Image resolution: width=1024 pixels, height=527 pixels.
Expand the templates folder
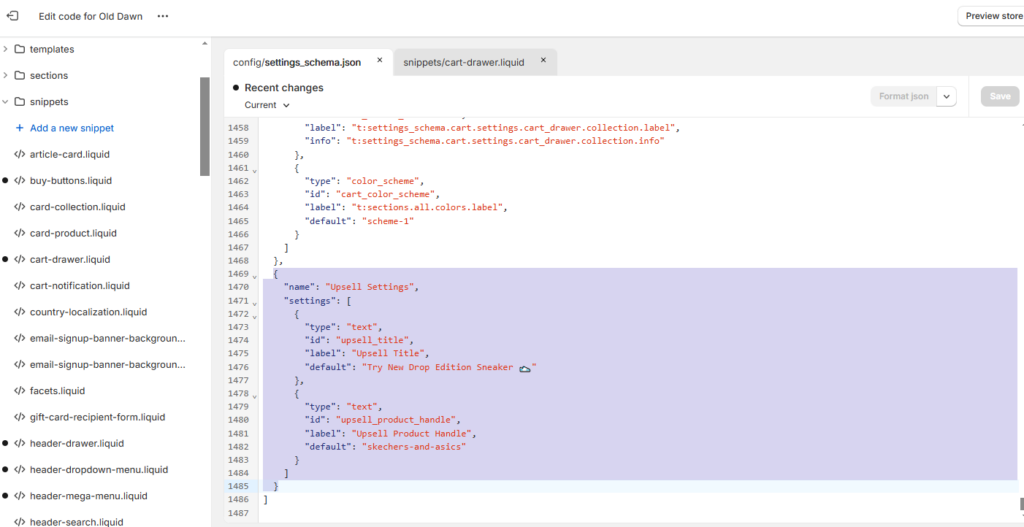[5, 49]
